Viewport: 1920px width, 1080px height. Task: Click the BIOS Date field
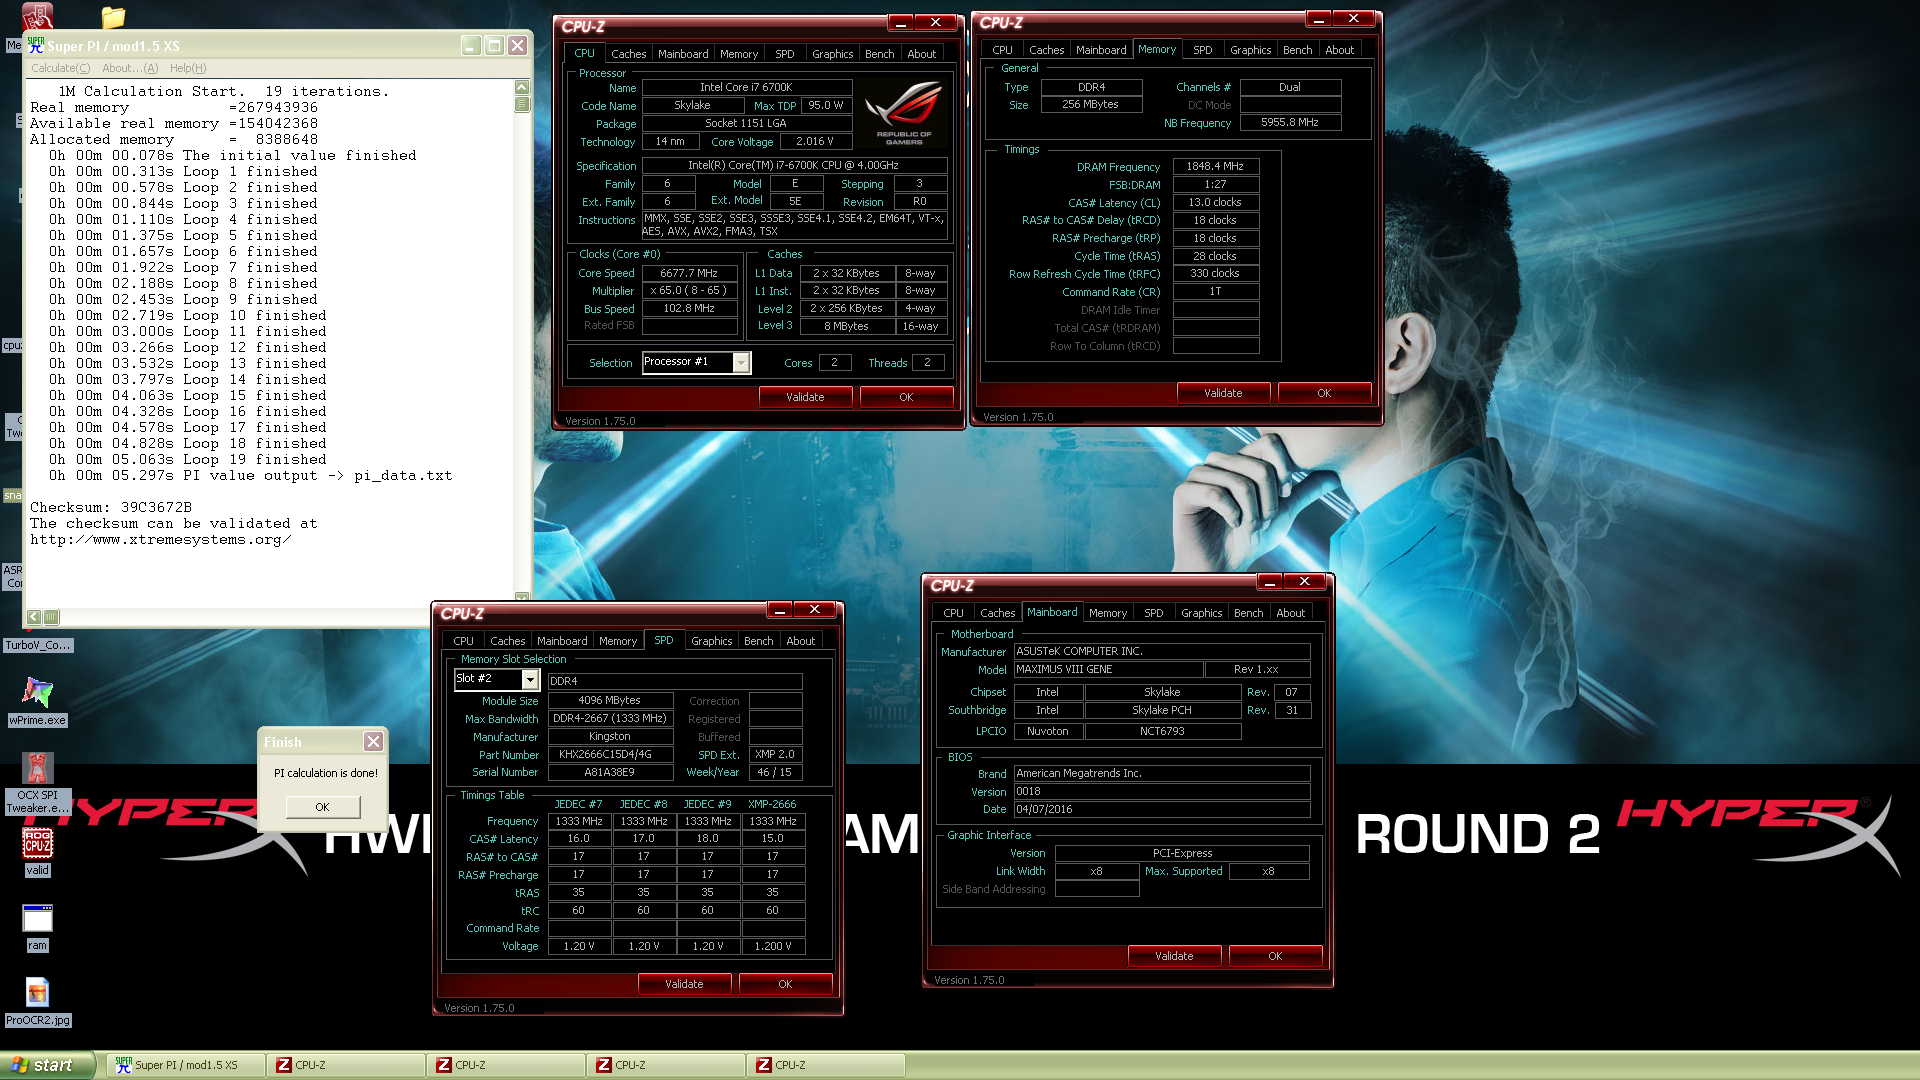point(1162,809)
